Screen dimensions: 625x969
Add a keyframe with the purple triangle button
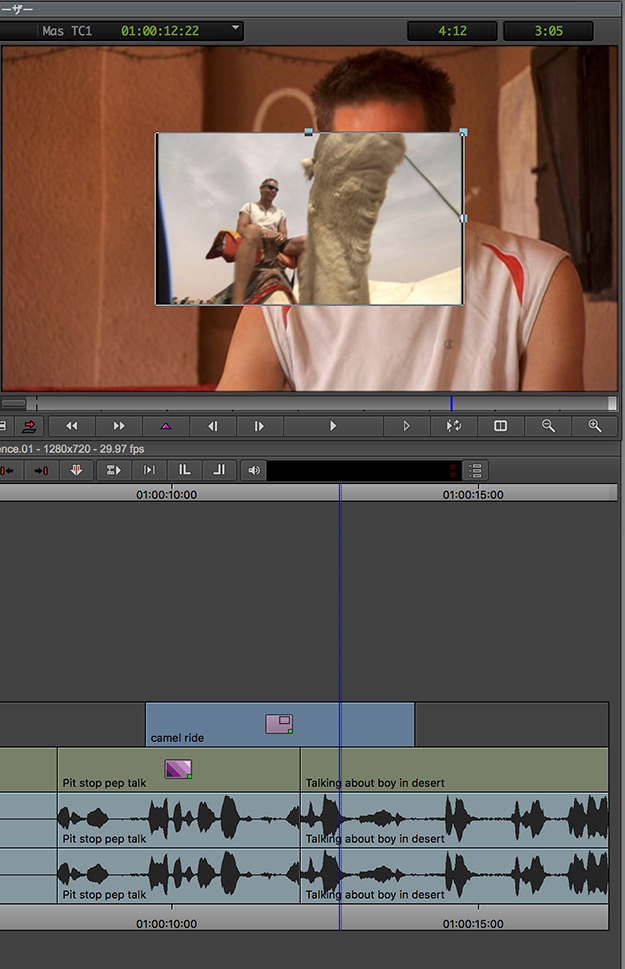[166, 426]
